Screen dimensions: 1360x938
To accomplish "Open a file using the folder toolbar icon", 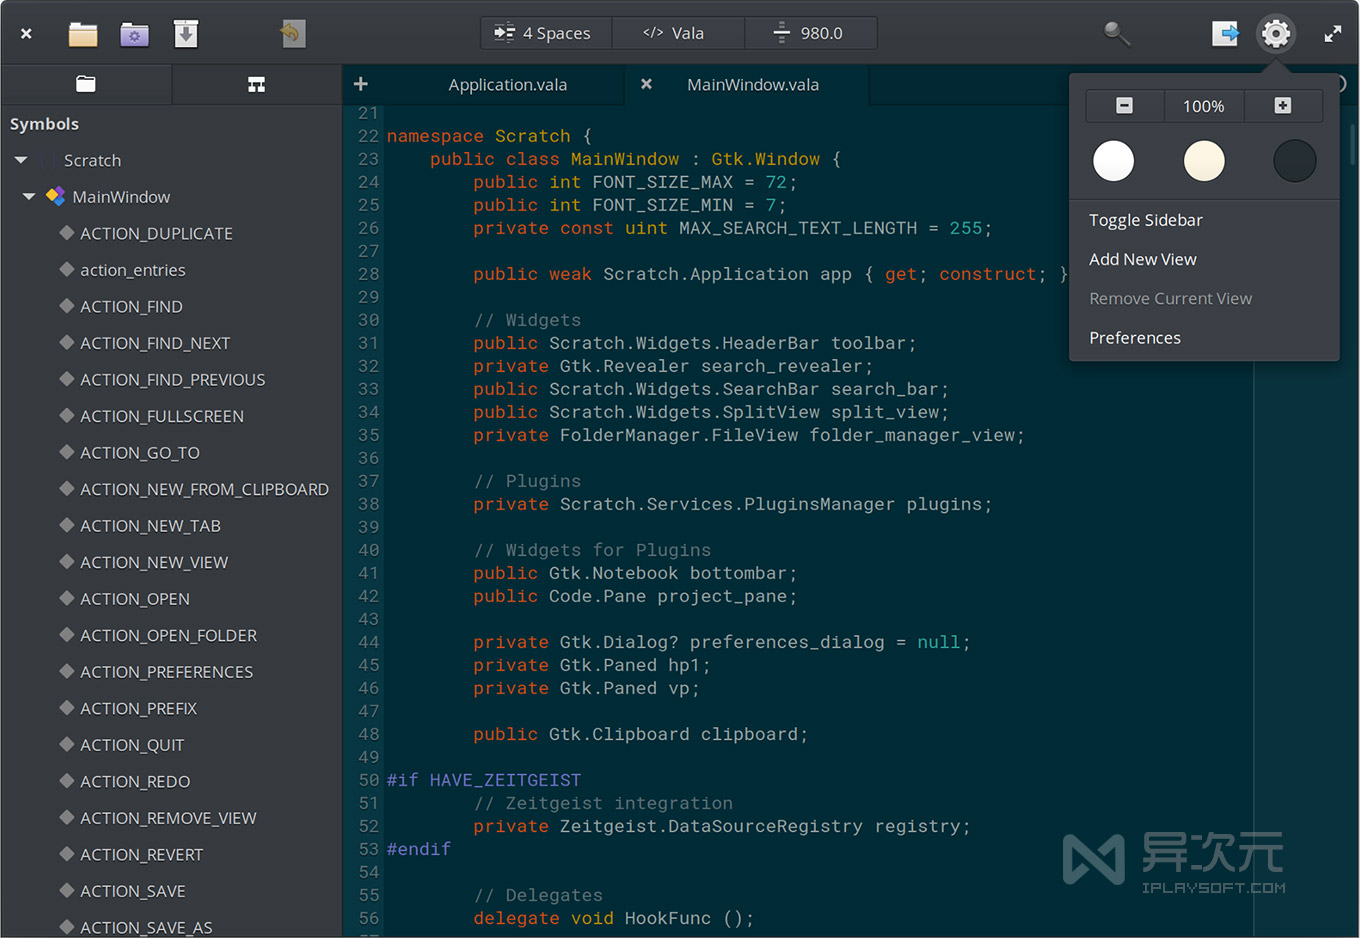I will (82, 33).
